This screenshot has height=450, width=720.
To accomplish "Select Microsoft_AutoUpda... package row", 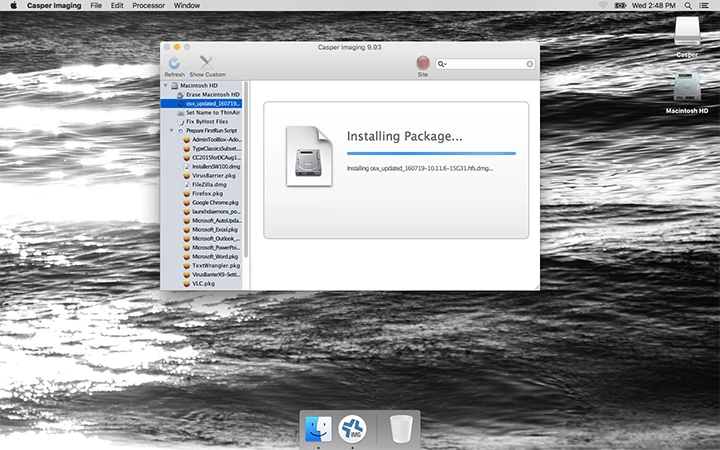I will (201, 221).
